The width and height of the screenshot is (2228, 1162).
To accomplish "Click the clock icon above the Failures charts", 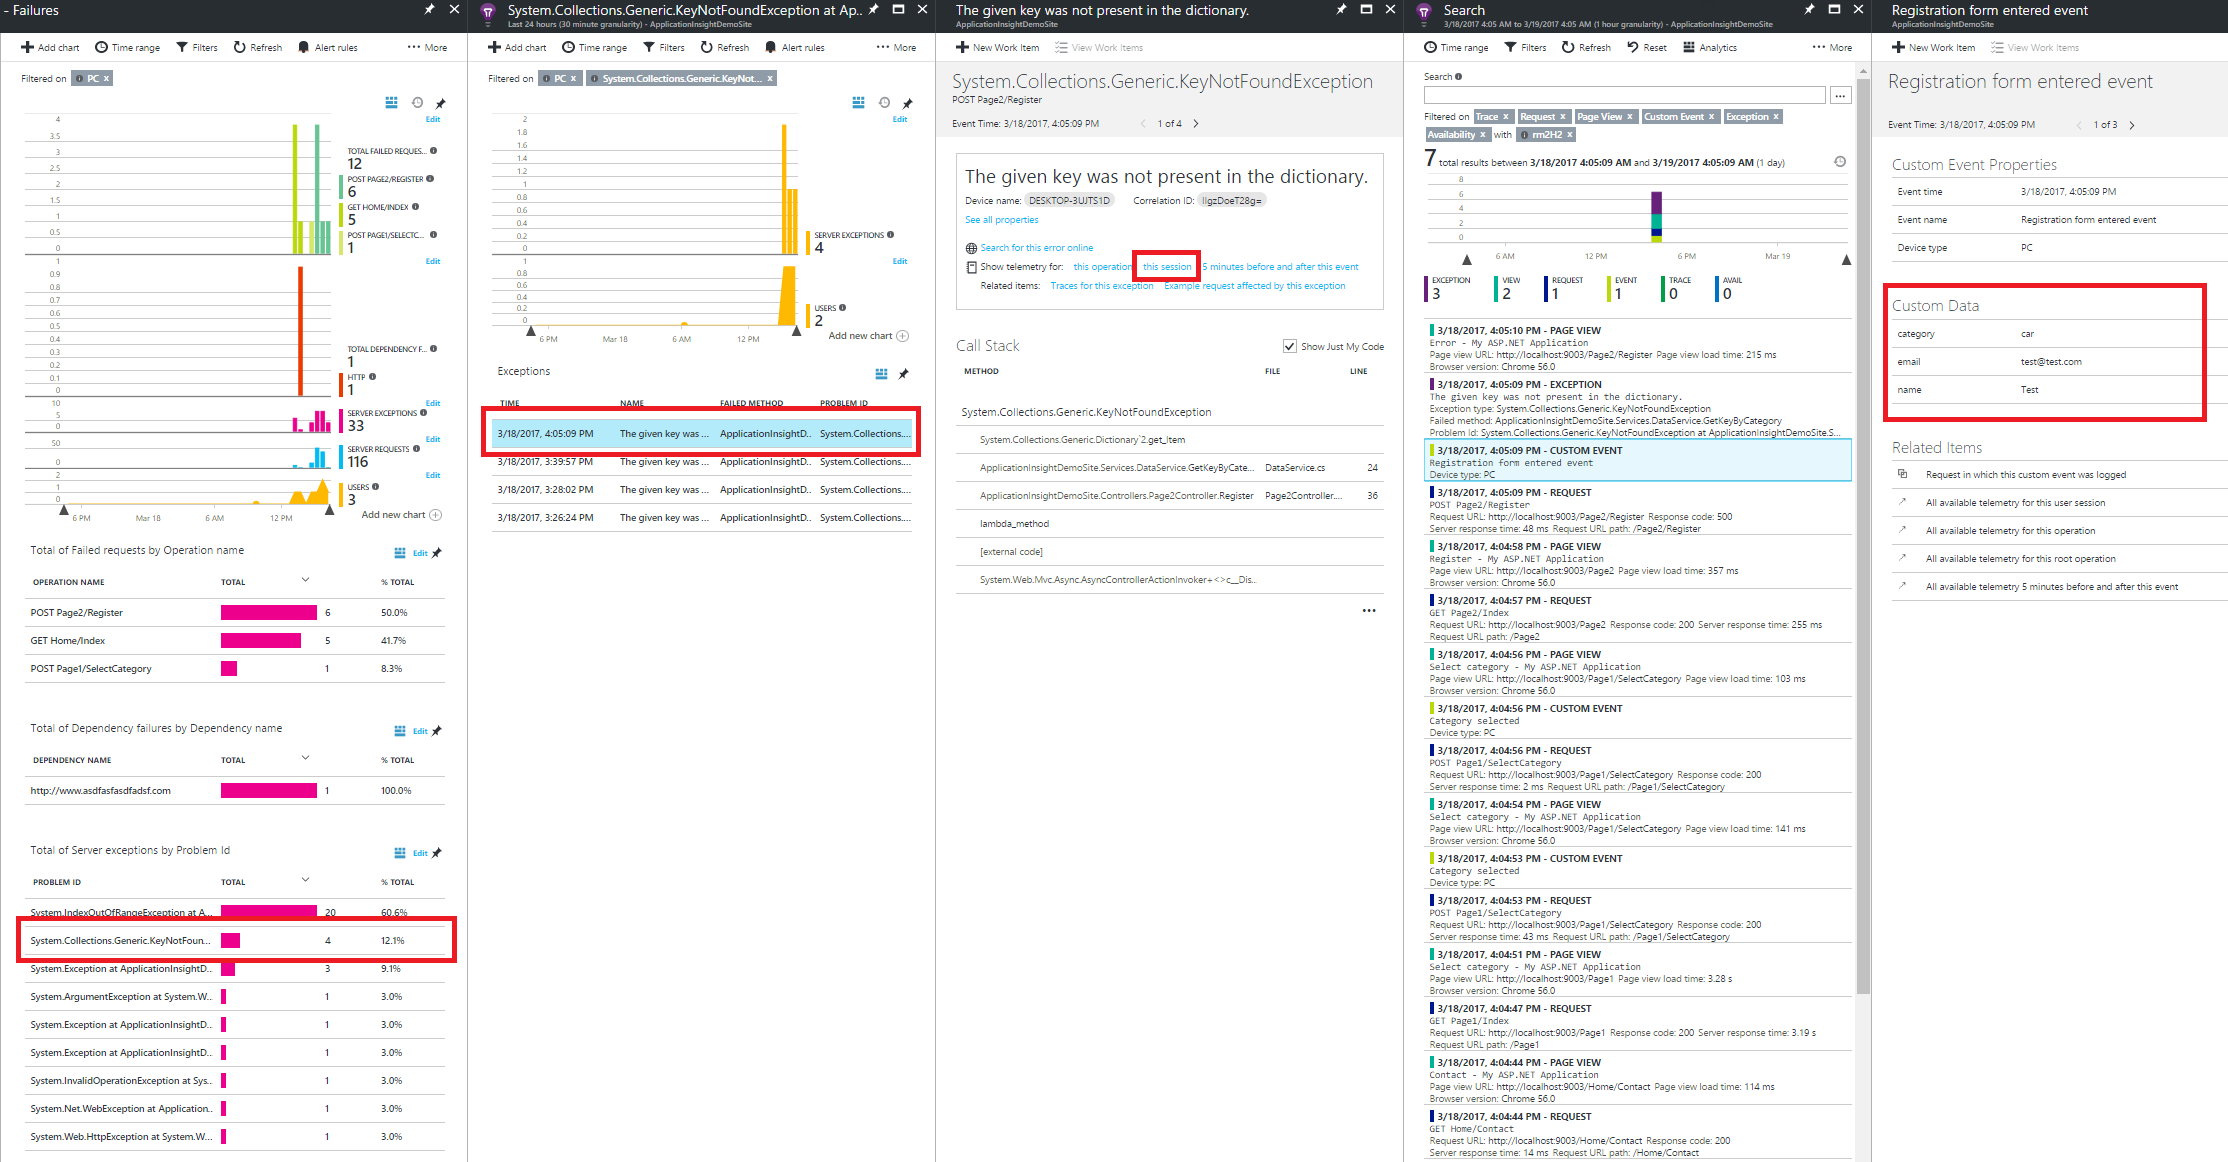I will pyautogui.click(x=417, y=102).
